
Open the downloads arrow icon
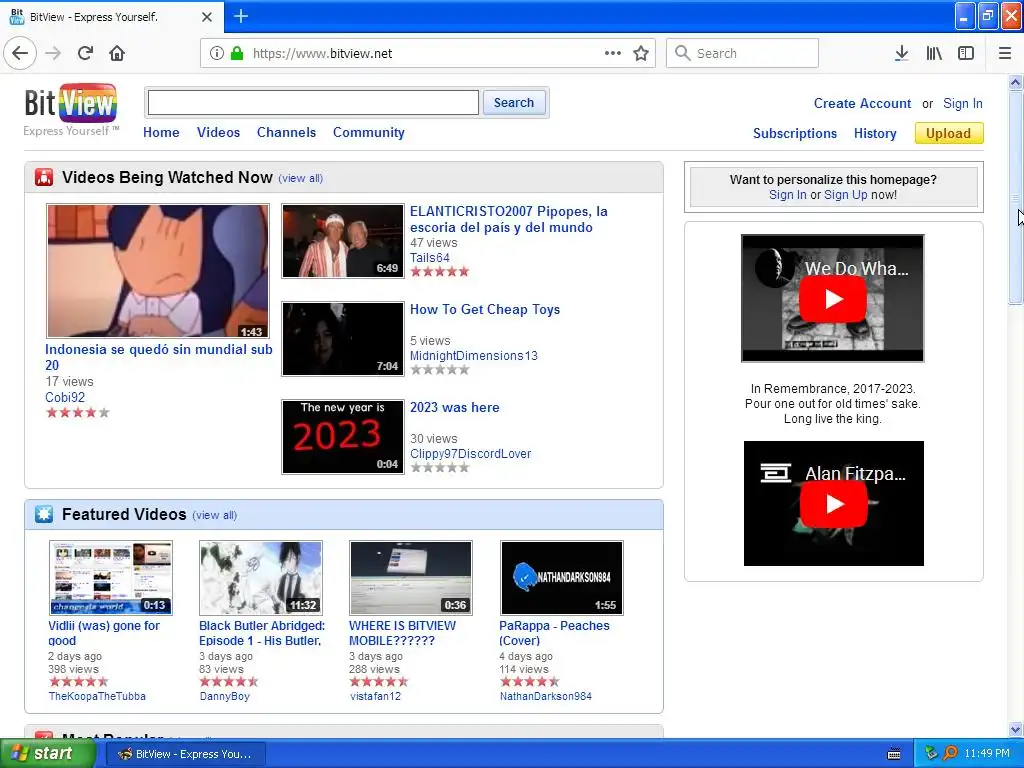[901, 54]
